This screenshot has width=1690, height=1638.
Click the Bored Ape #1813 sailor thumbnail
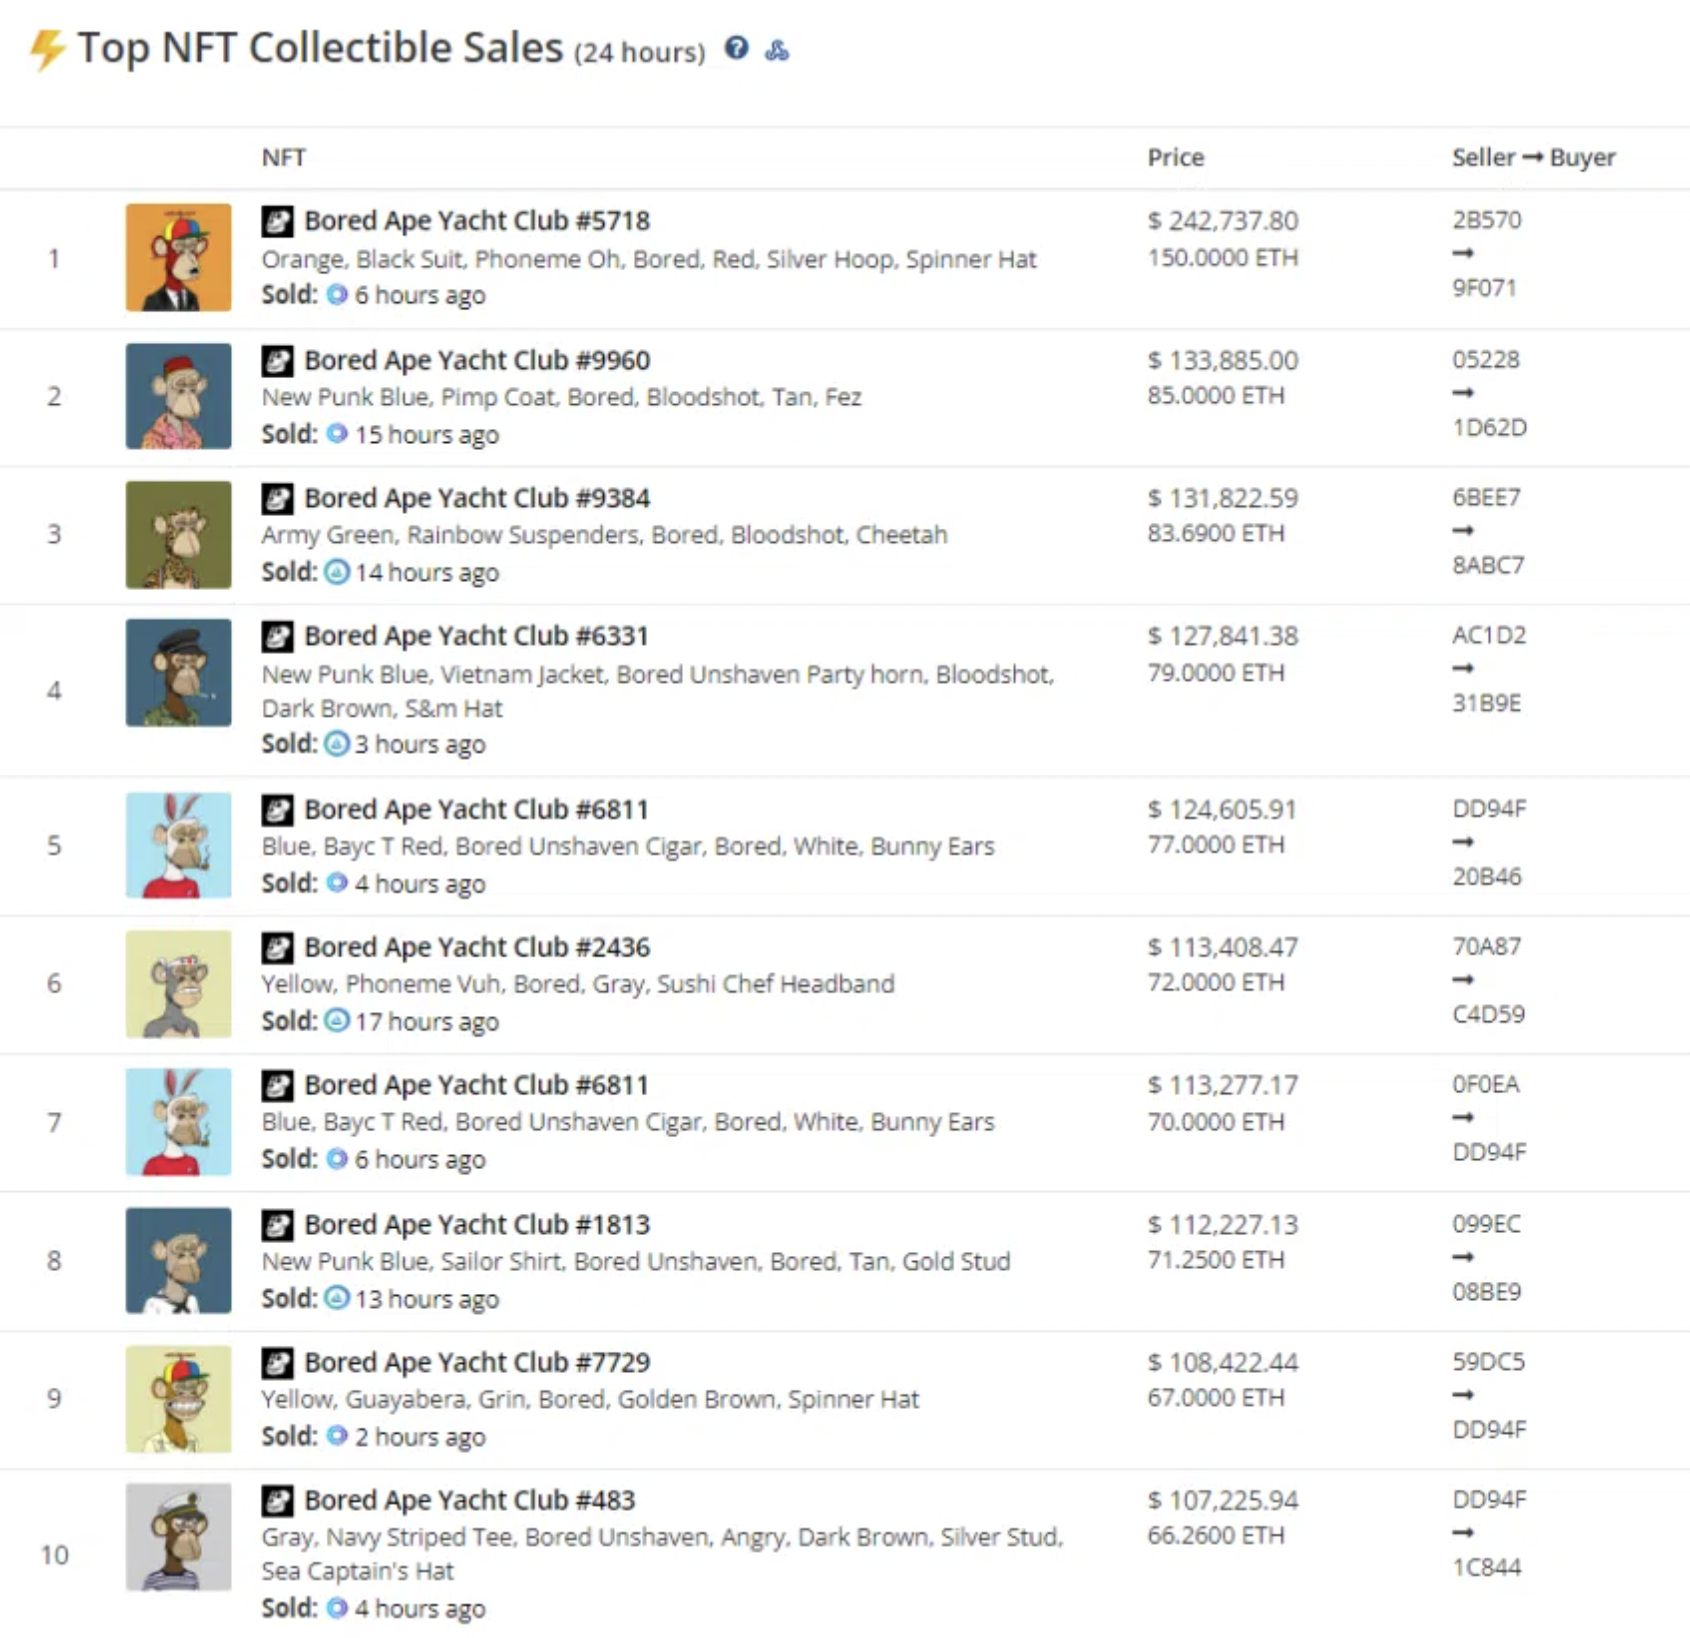[178, 1260]
